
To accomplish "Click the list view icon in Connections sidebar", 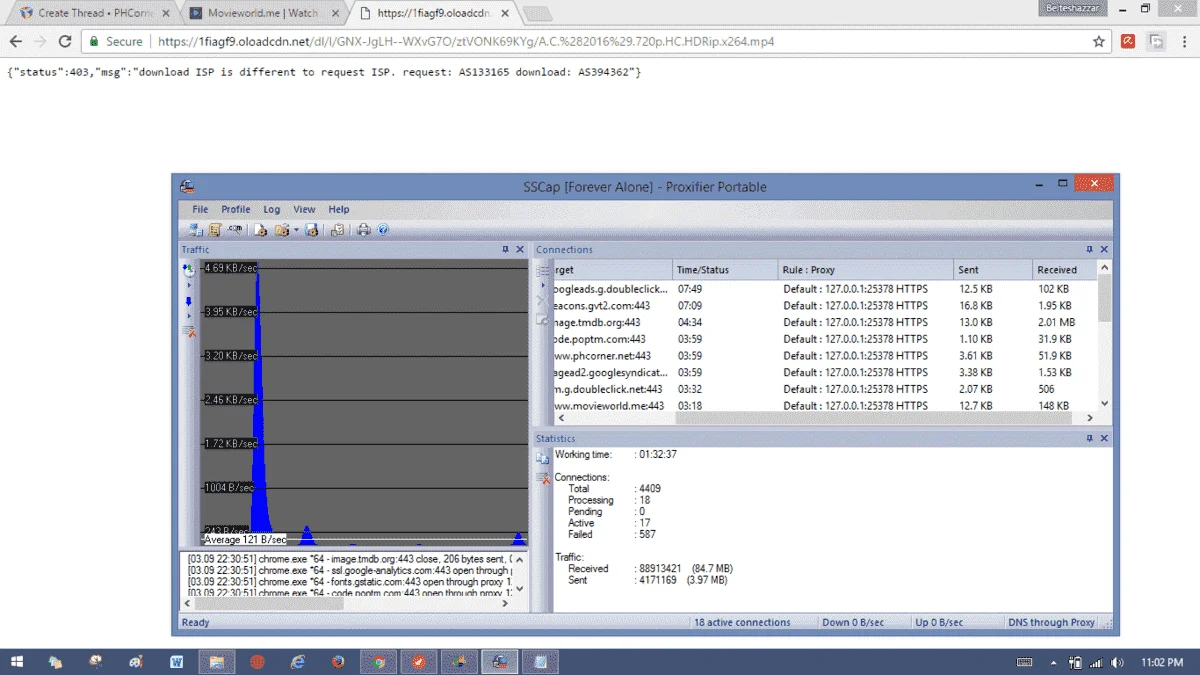I will (542, 271).
